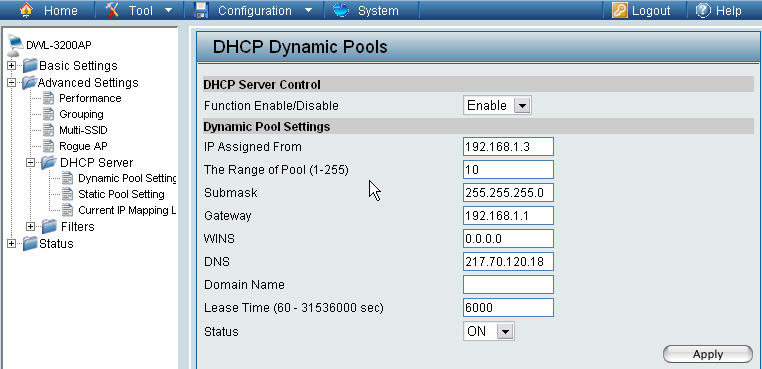Viewport: 762px width, 369px height.
Task: Open the Static Pool Setting page
Action: click(121, 194)
